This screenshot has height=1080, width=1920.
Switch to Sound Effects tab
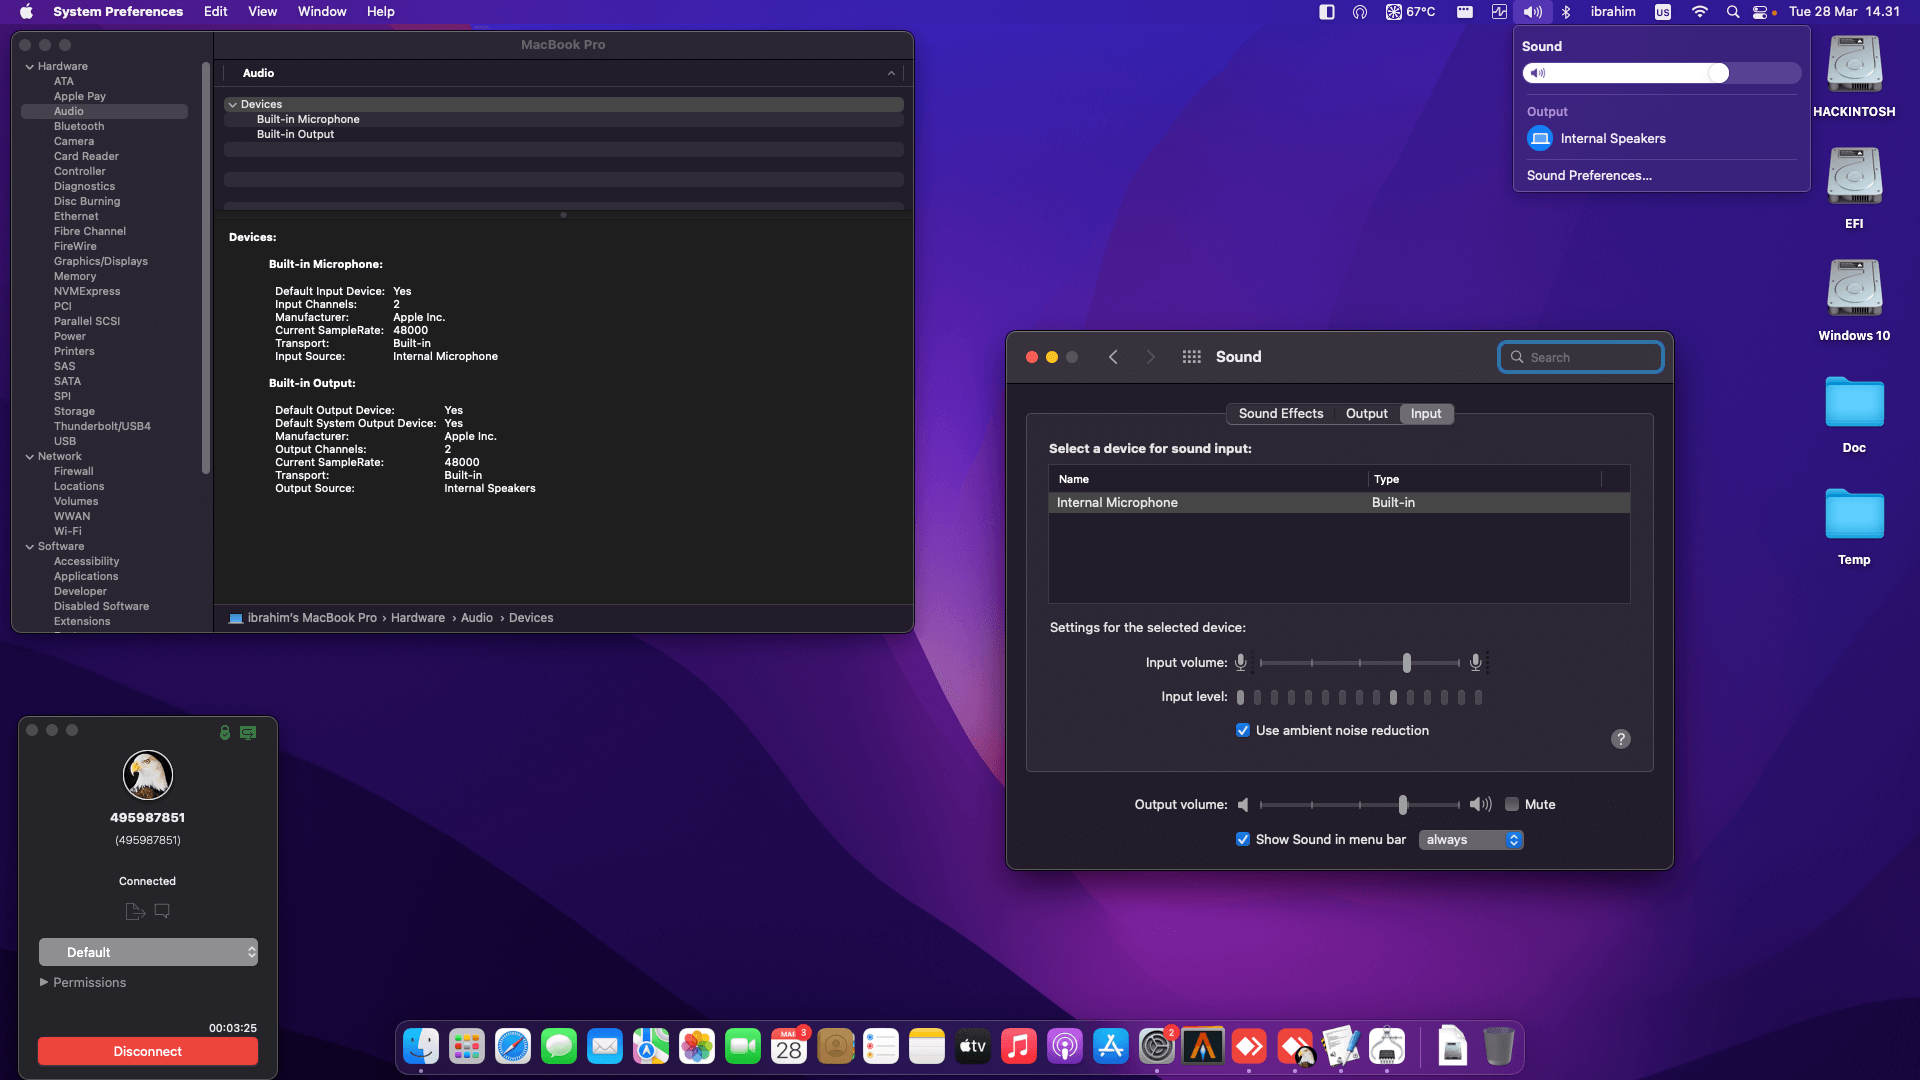click(x=1280, y=414)
